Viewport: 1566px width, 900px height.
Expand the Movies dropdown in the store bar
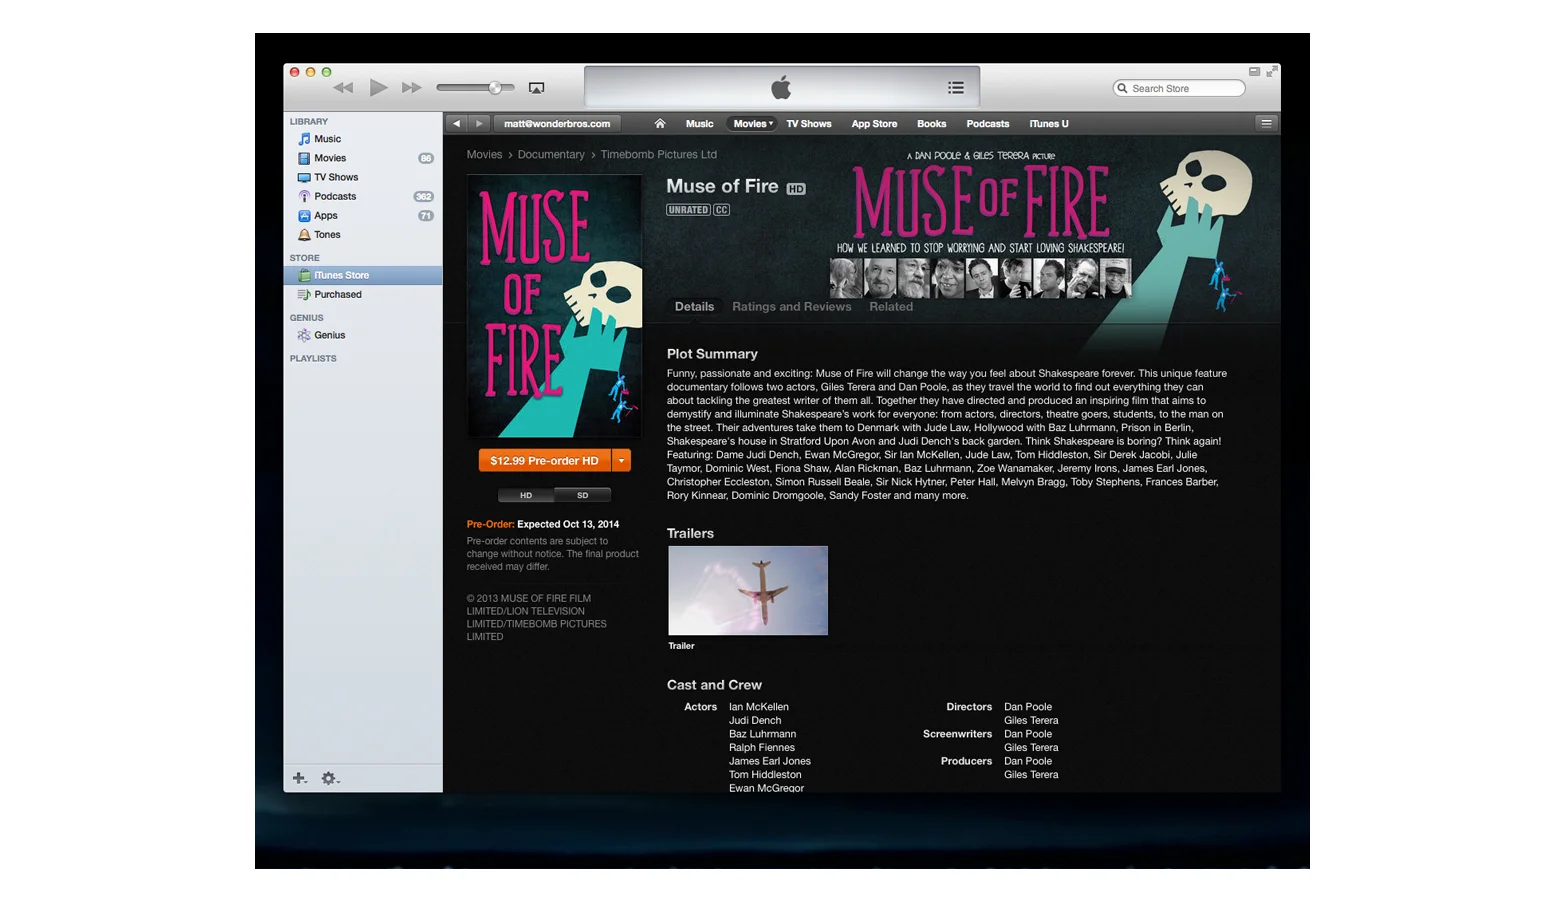[x=752, y=124]
